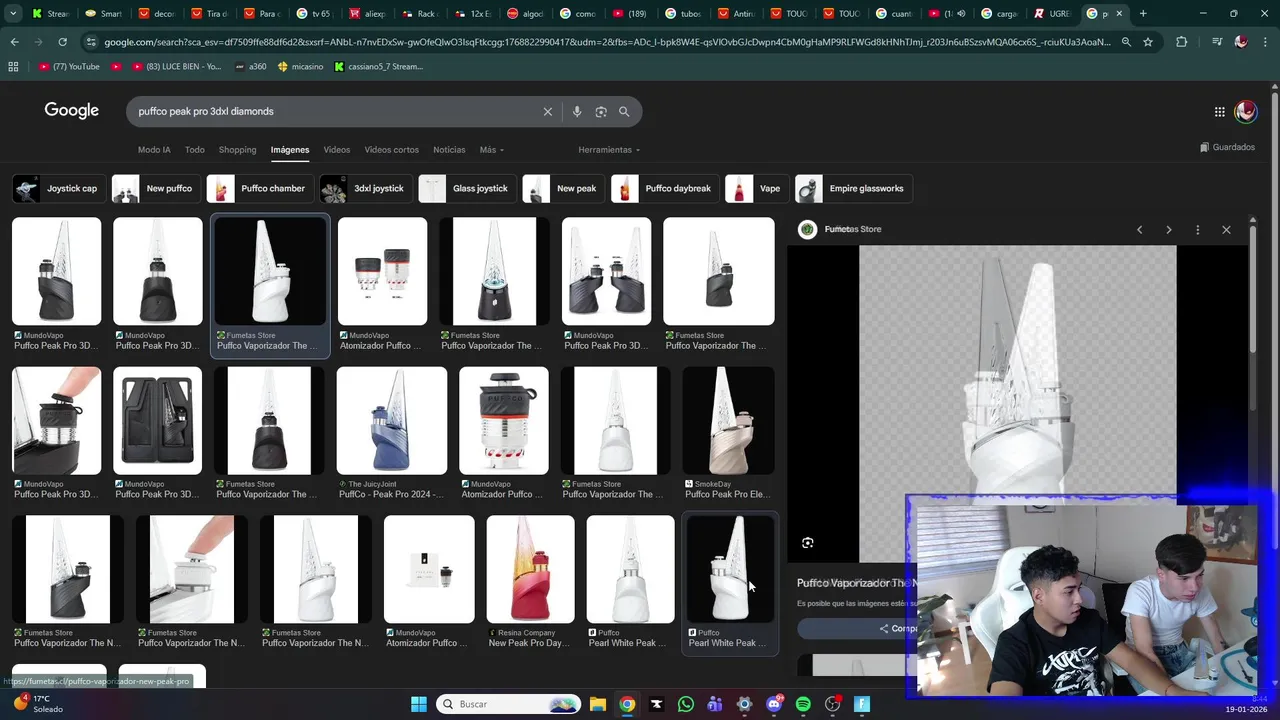Viewport: 1280px width, 720px height.
Task: Reload the page in Chrome
Action: [62, 42]
